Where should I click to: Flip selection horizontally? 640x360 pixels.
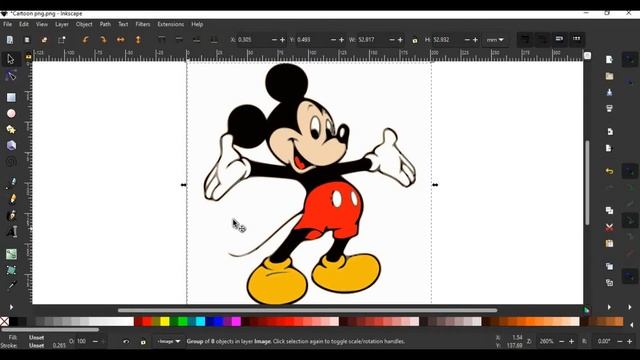pyautogui.click(x=120, y=40)
